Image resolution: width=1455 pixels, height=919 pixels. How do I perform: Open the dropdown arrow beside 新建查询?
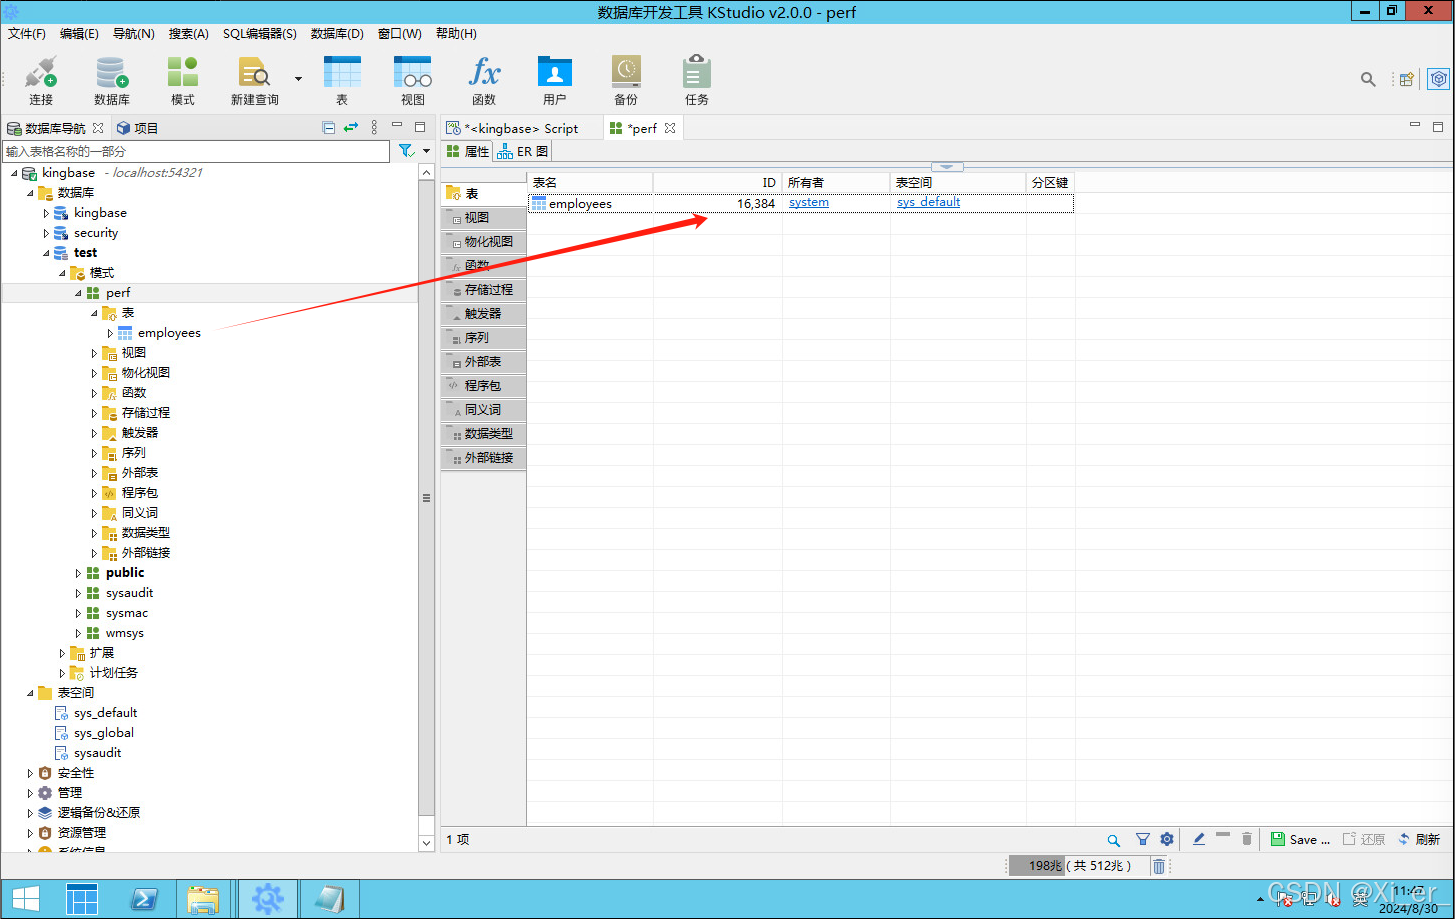coord(298,78)
